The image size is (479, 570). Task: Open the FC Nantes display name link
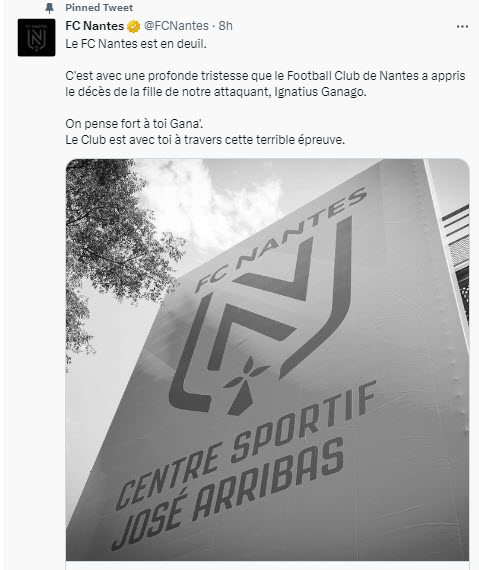coord(95,26)
